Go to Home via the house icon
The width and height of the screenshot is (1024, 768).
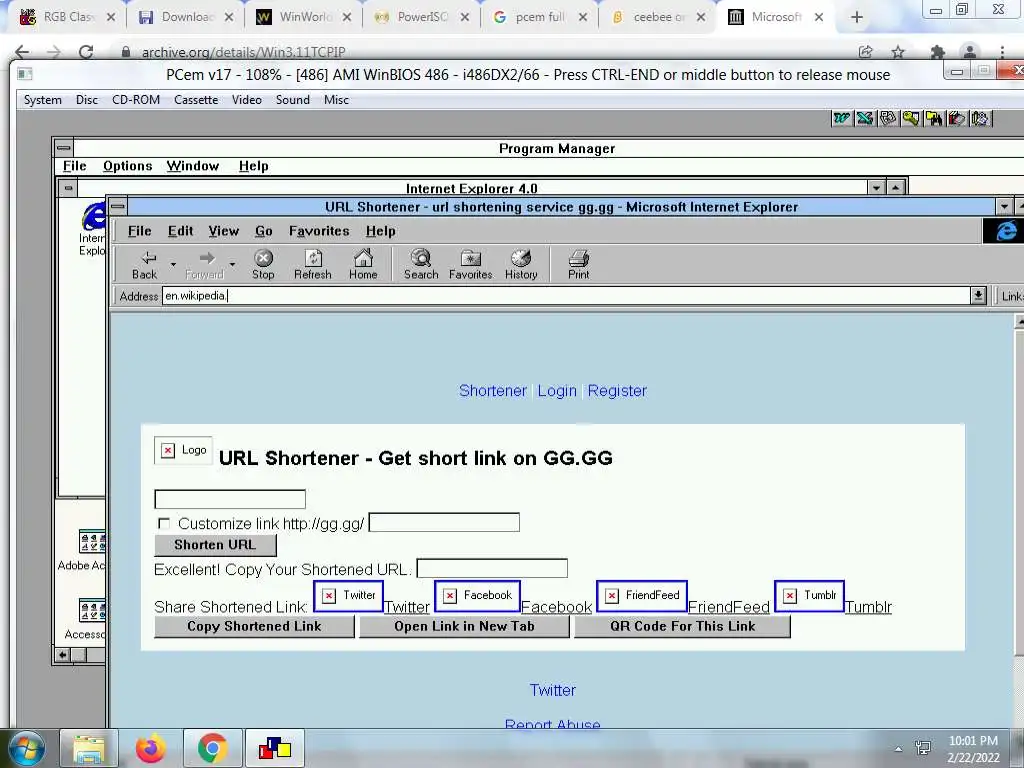click(x=363, y=258)
